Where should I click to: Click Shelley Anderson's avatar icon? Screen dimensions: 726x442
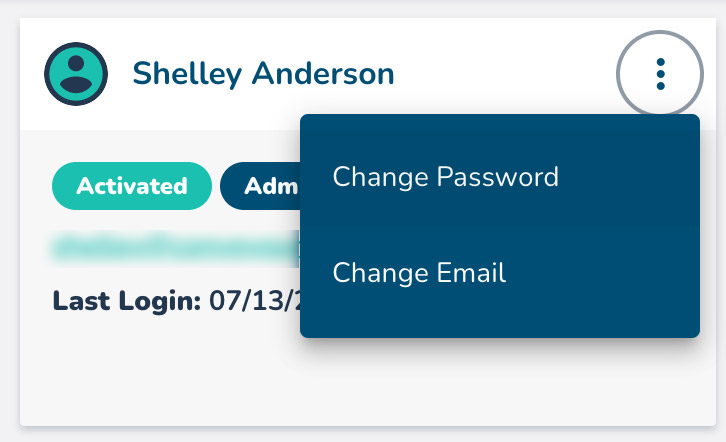coord(76,74)
